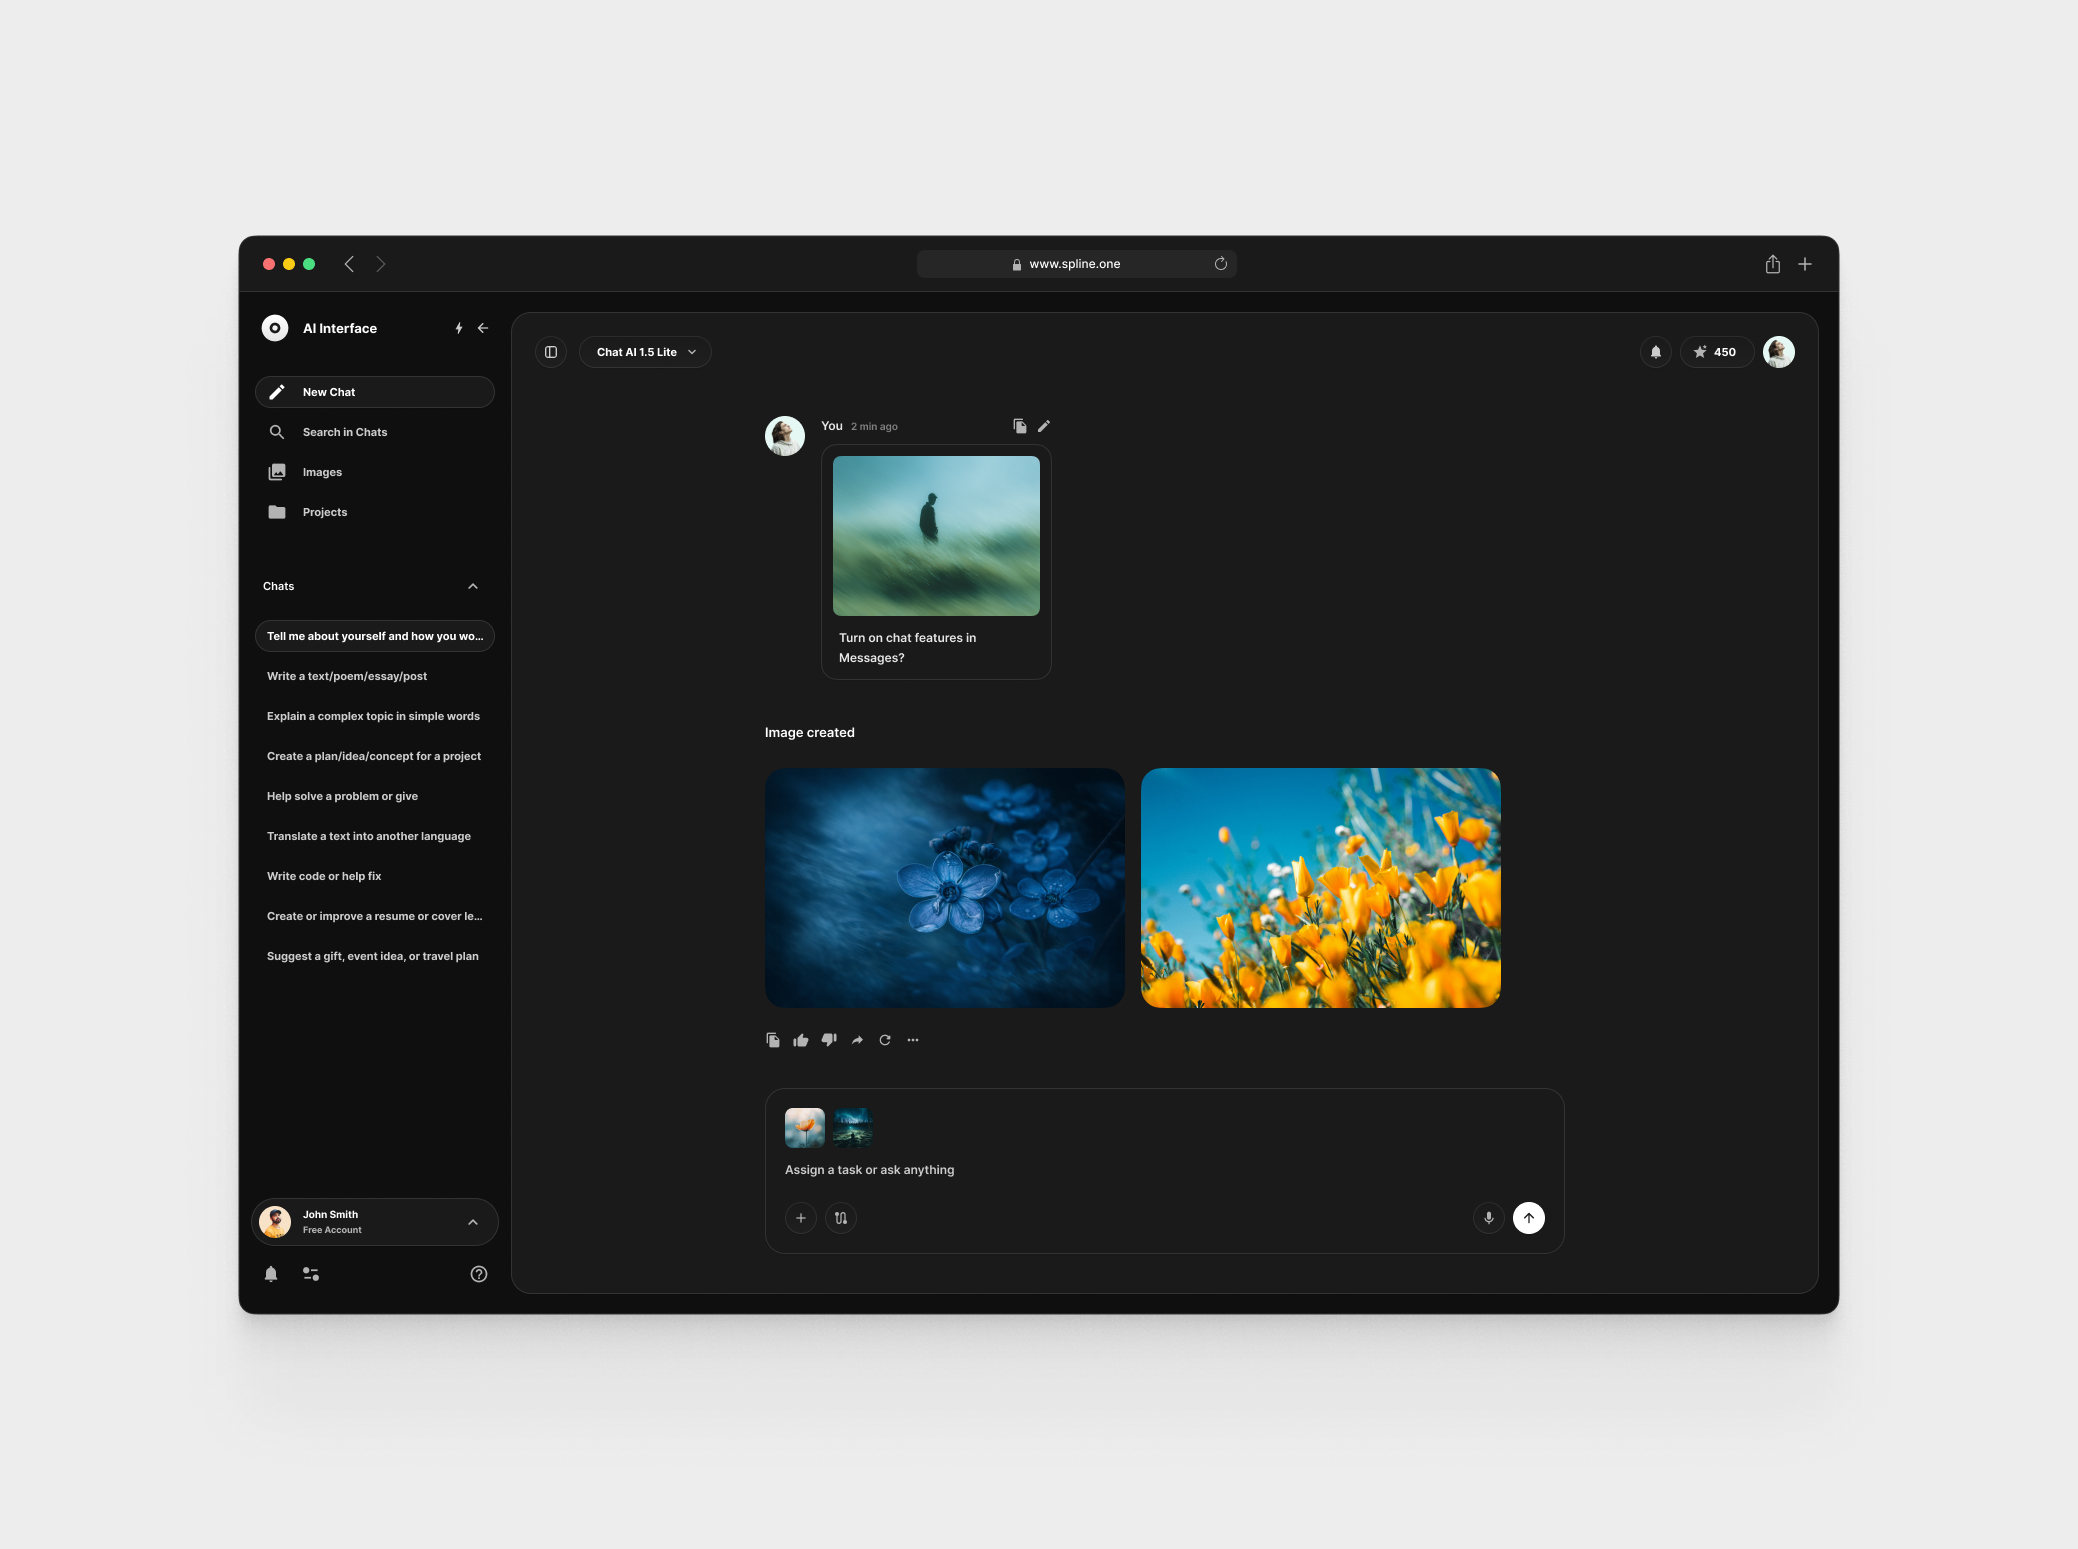Screen dimensions: 2078x1549
Task: Collapse the Chats list chevron
Action: pyautogui.click(x=473, y=586)
